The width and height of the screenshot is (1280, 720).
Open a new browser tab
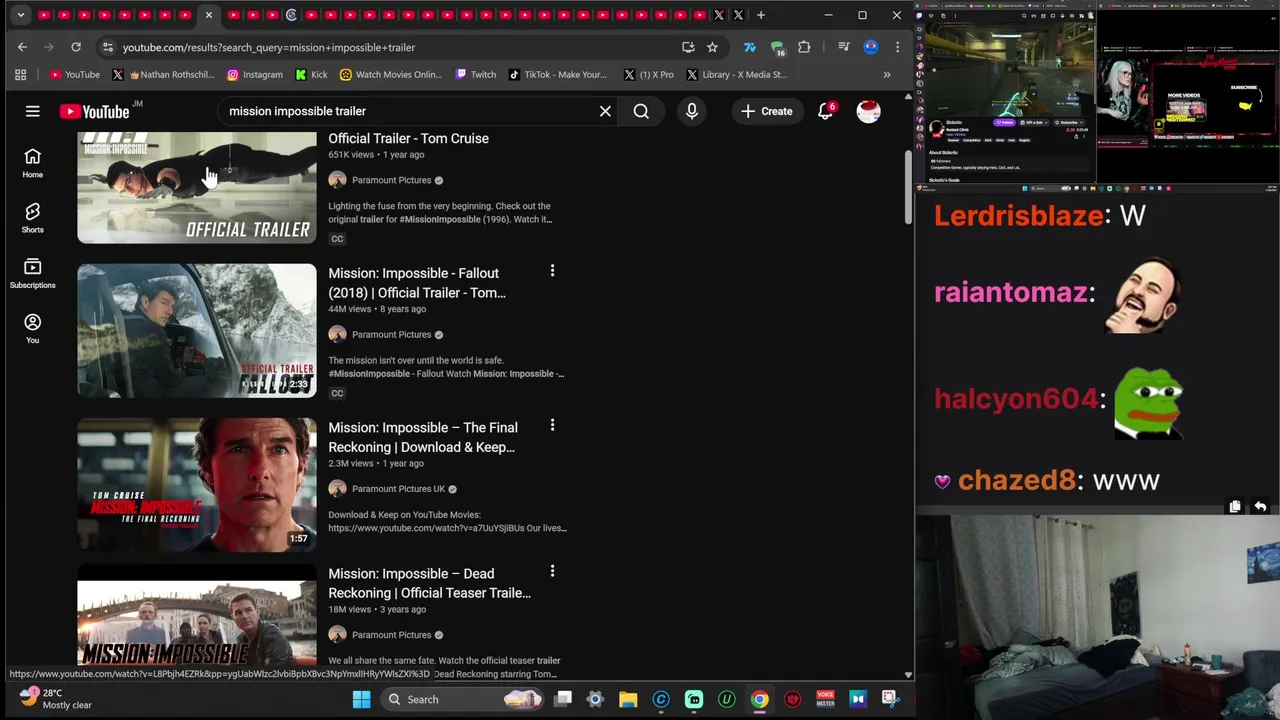(761, 15)
